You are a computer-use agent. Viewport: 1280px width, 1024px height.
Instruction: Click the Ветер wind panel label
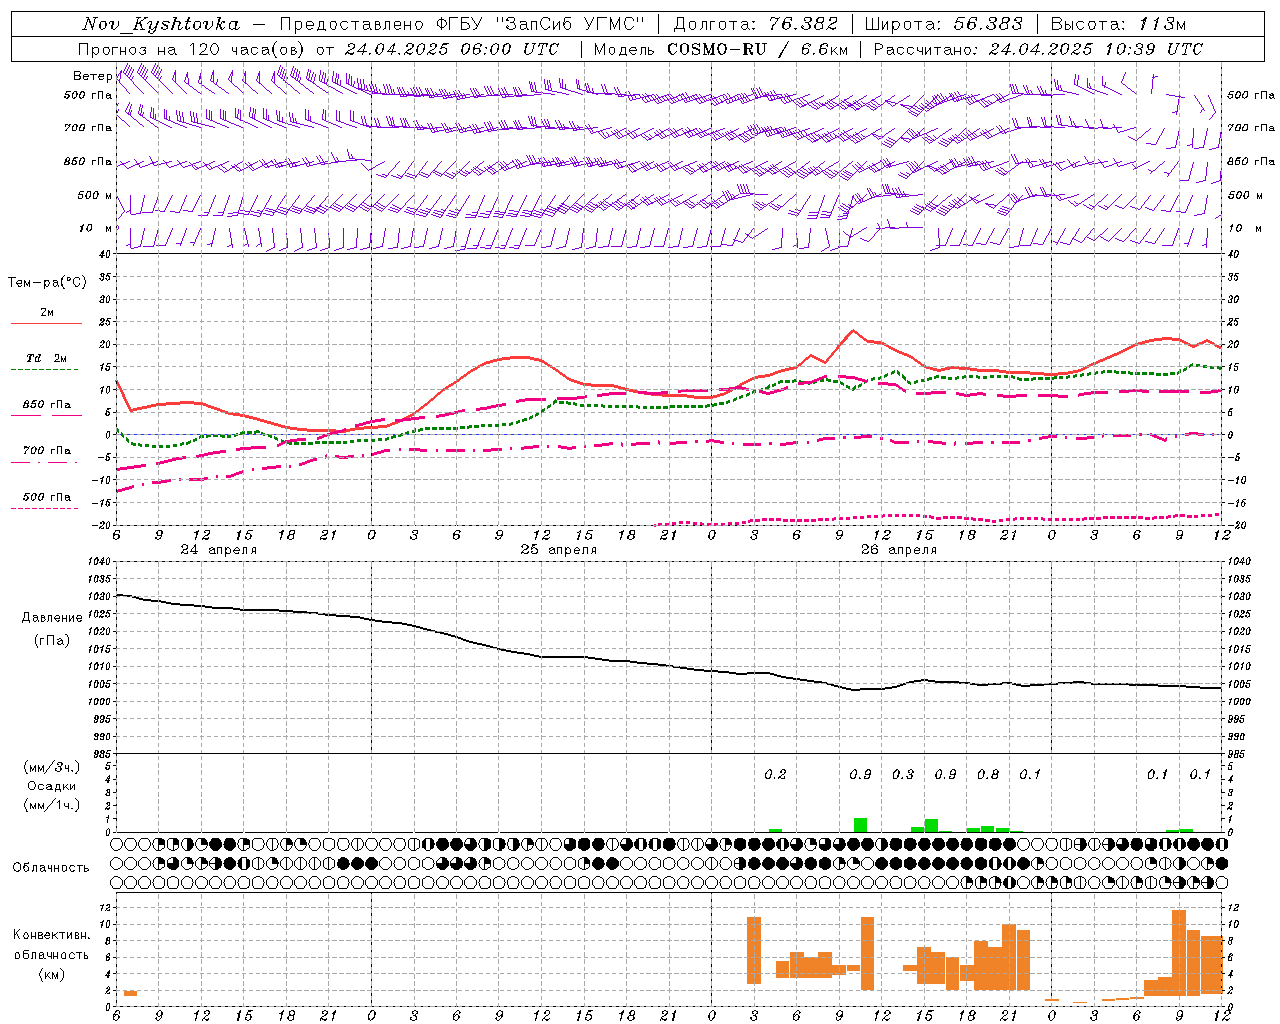(x=92, y=76)
